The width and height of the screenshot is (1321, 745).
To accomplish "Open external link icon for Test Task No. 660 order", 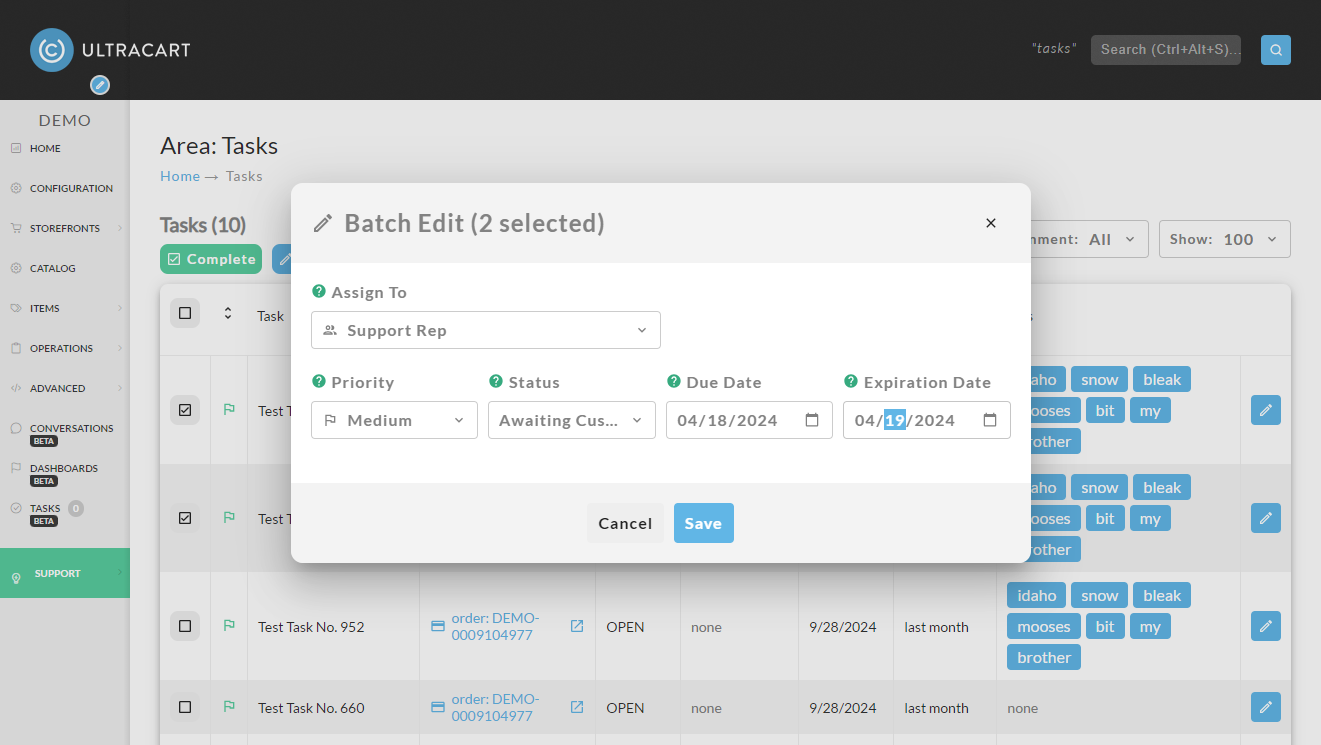I will (x=577, y=707).
